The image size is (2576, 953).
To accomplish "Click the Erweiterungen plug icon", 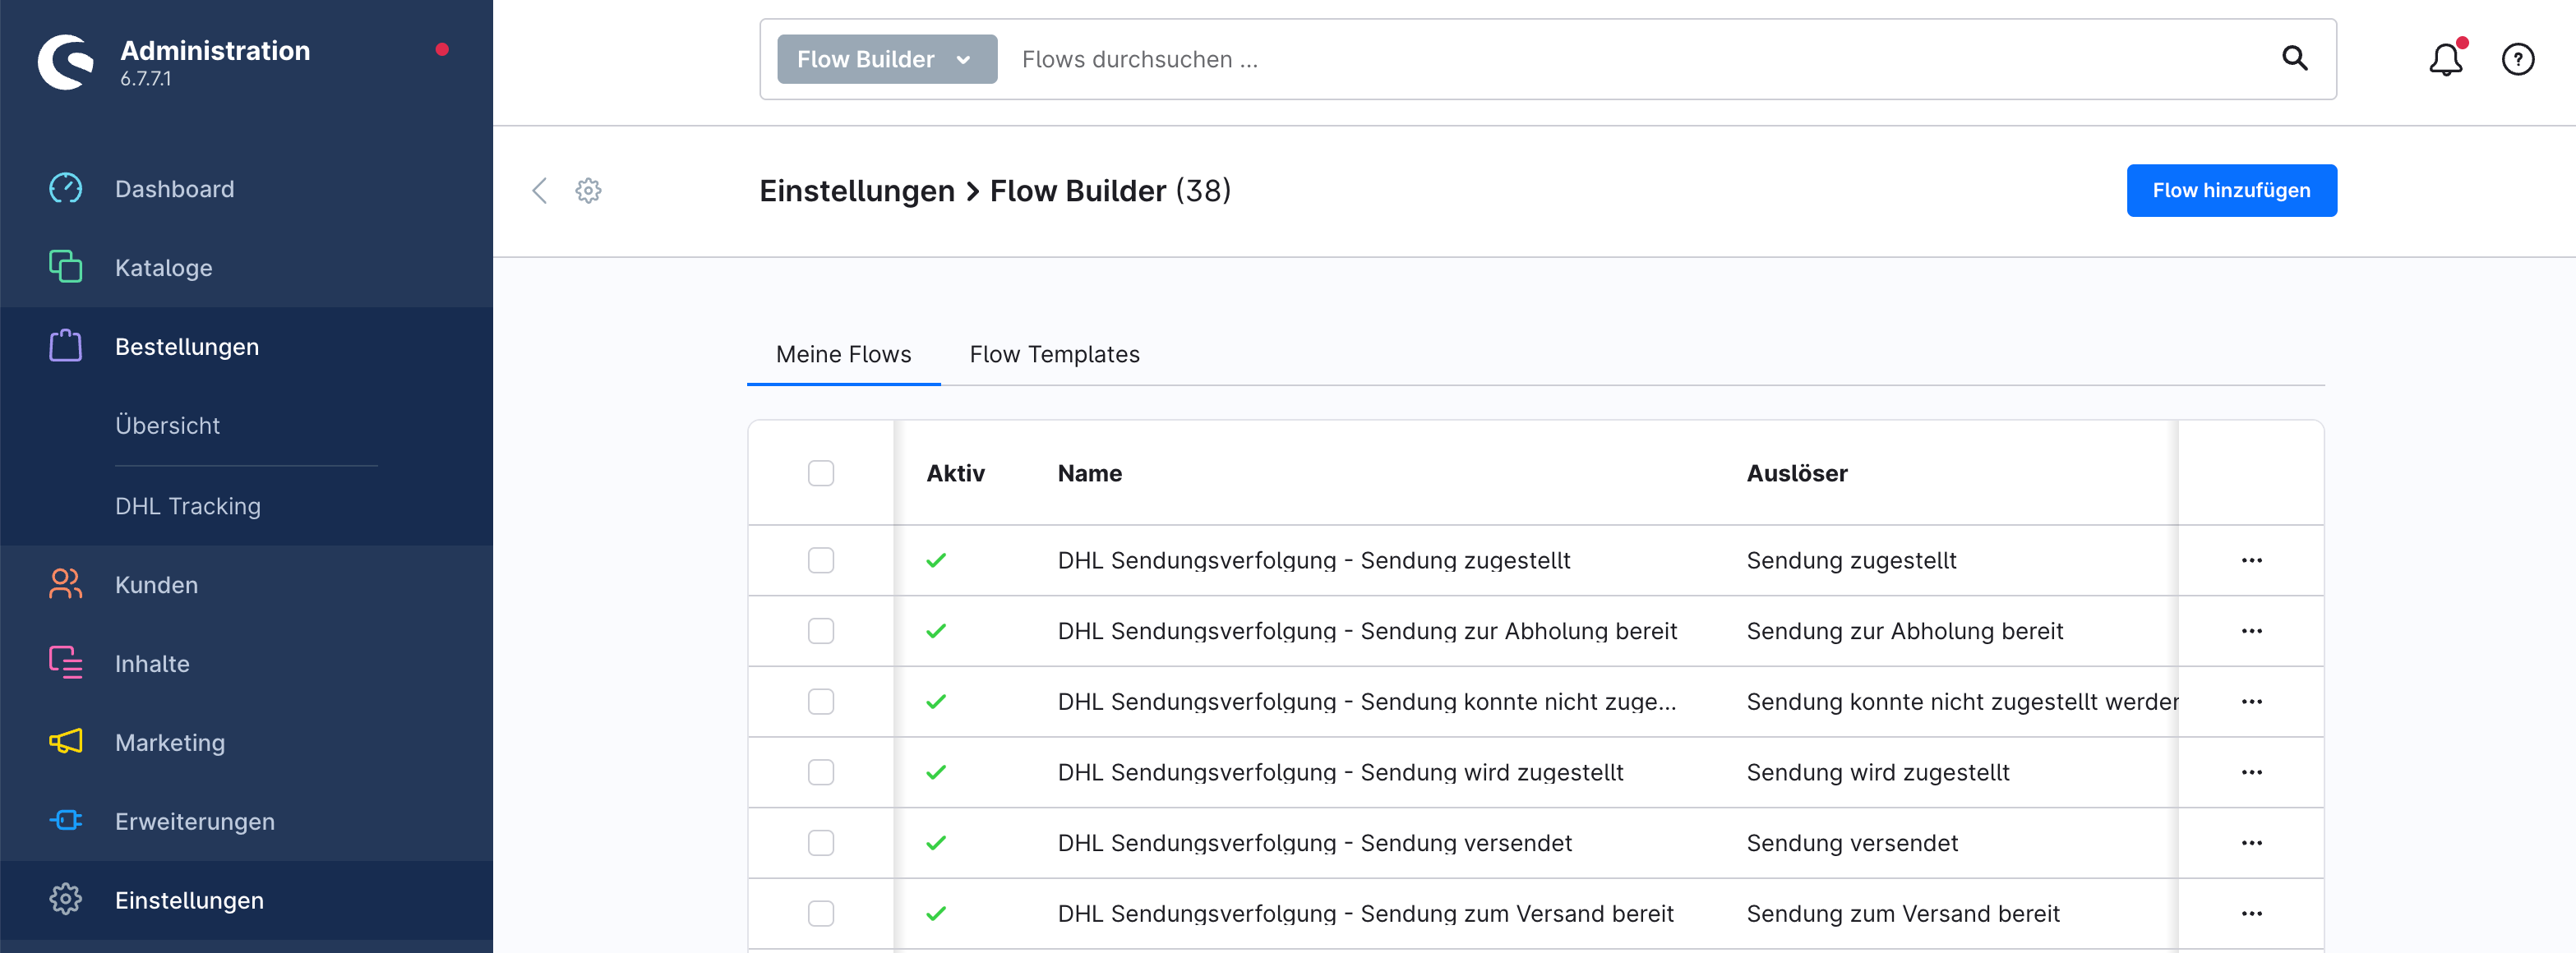I will click(x=66, y=821).
